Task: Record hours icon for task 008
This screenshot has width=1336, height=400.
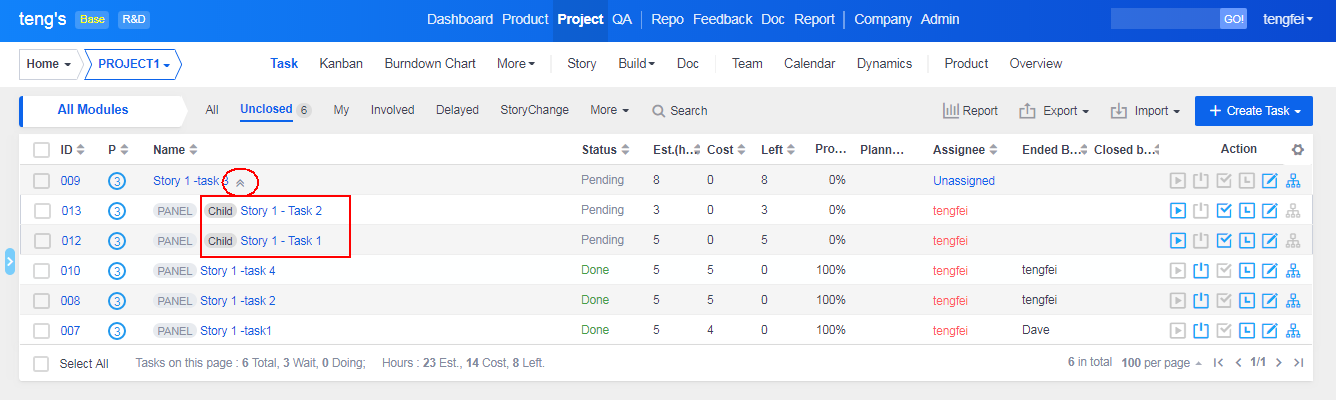Action: 1246,301
